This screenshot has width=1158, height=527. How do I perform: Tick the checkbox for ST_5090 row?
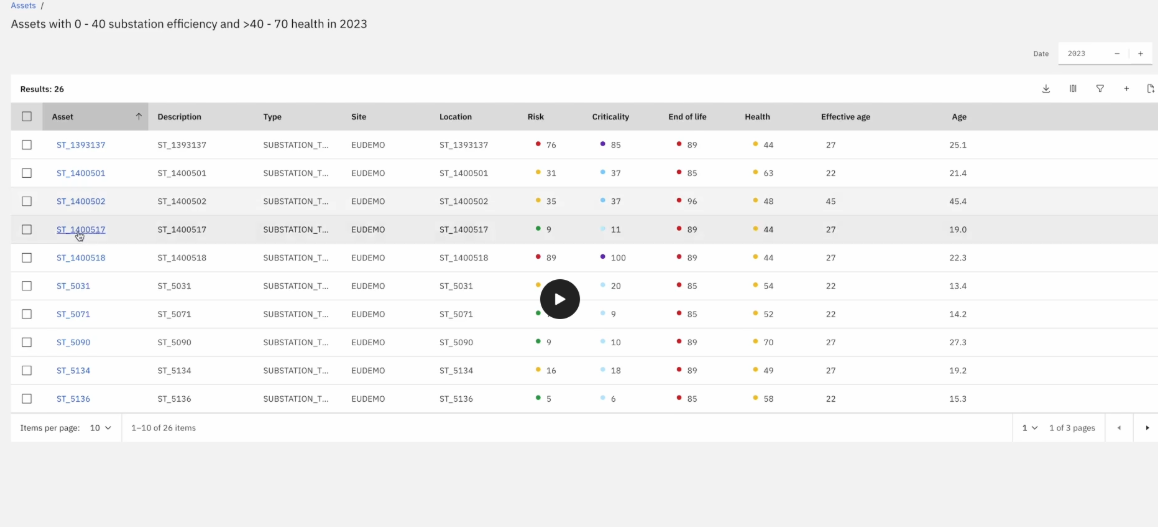click(x=27, y=342)
